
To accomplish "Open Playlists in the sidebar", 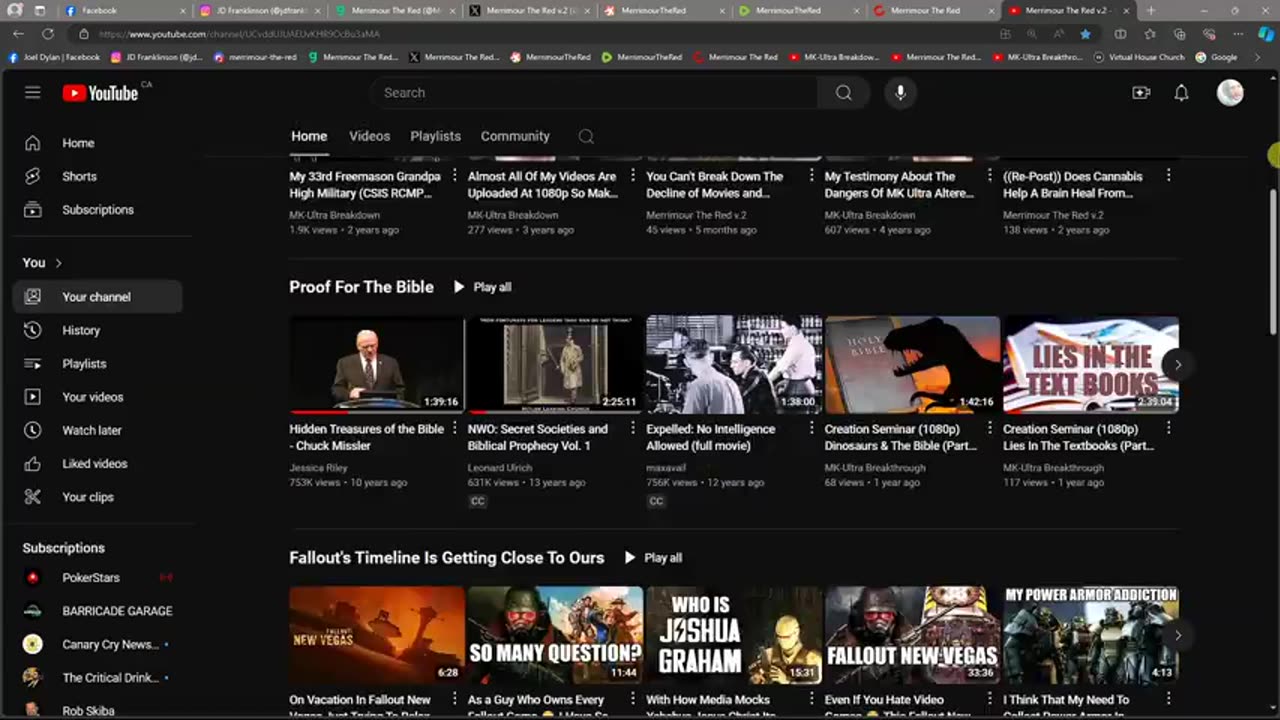I will click(97, 364).
